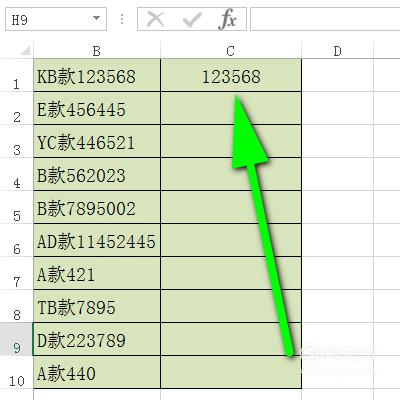400x400 pixels.
Task: Select cell containing D款223789
Action: [x=97, y=339]
